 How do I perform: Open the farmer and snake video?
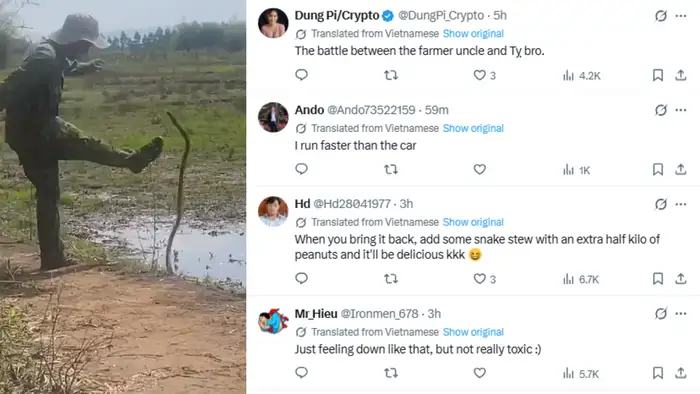(123, 197)
